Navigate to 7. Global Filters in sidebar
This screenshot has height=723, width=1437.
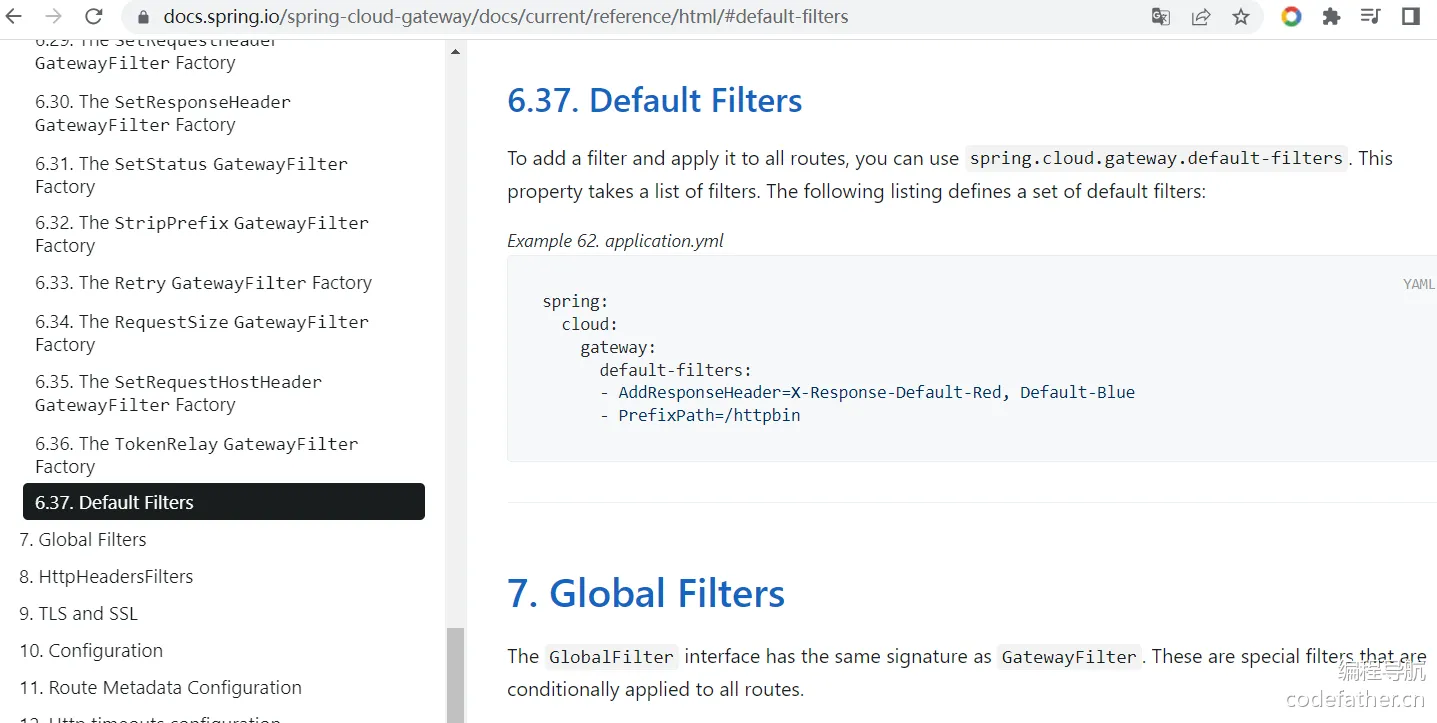coord(83,540)
